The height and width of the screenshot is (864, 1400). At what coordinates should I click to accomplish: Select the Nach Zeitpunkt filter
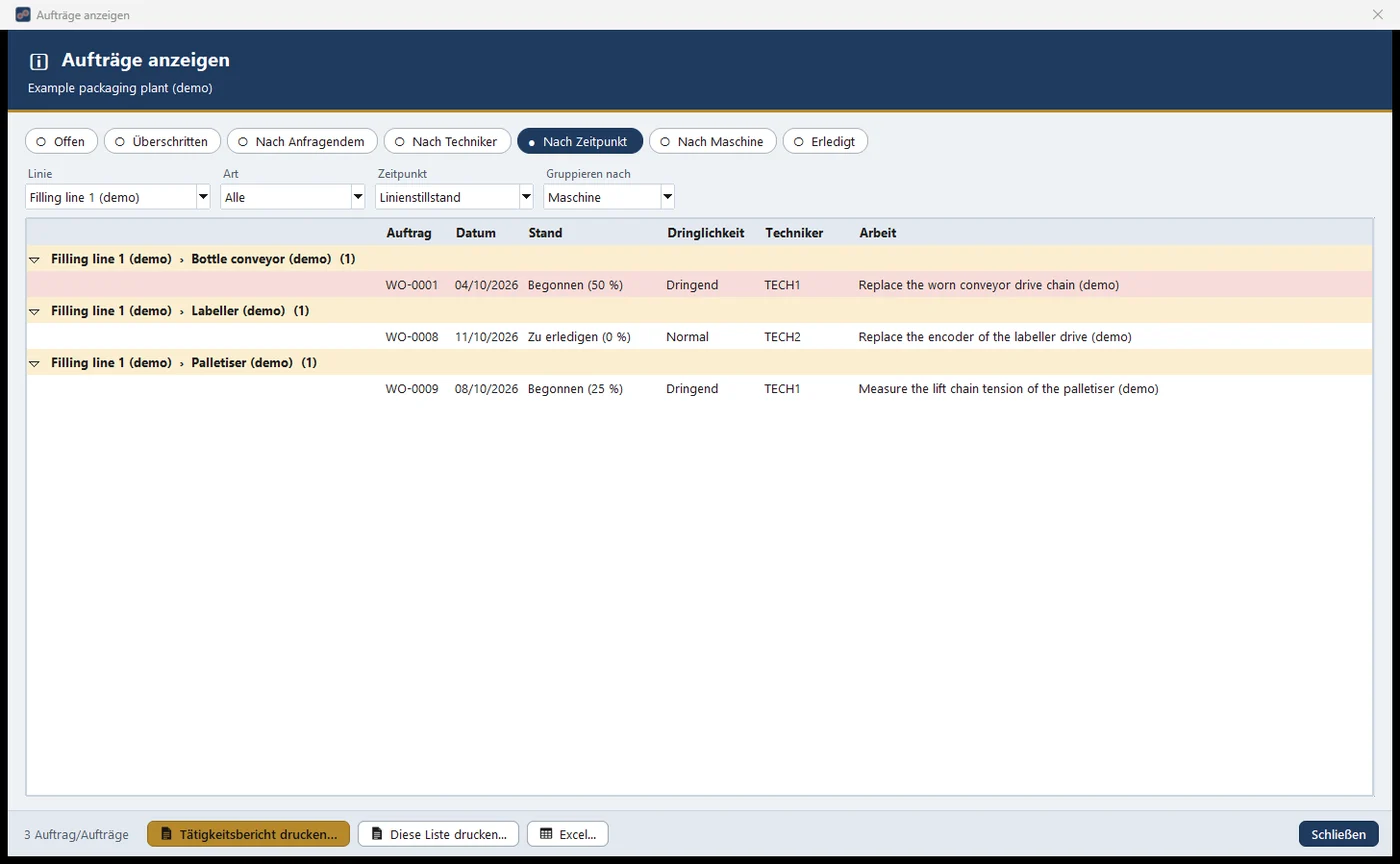580,141
